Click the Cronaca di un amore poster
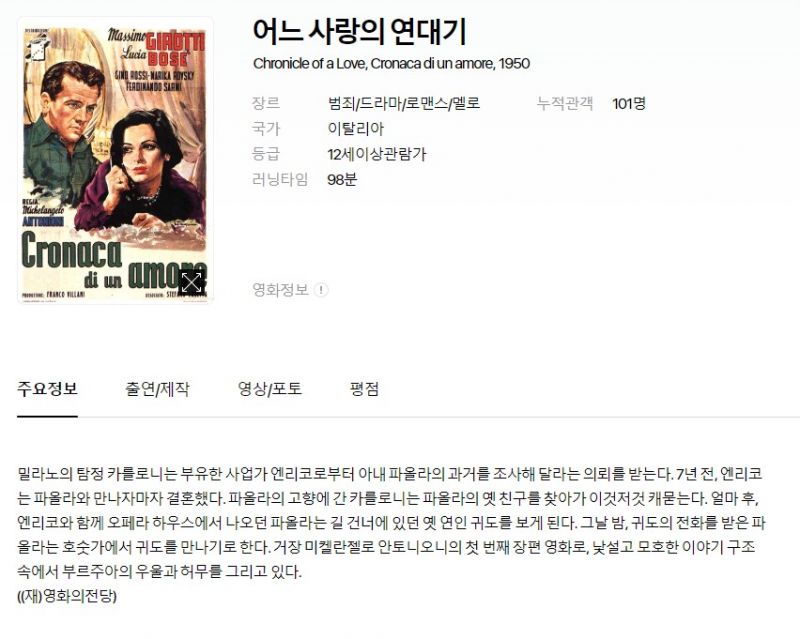800x639 pixels. pos(115,160)
